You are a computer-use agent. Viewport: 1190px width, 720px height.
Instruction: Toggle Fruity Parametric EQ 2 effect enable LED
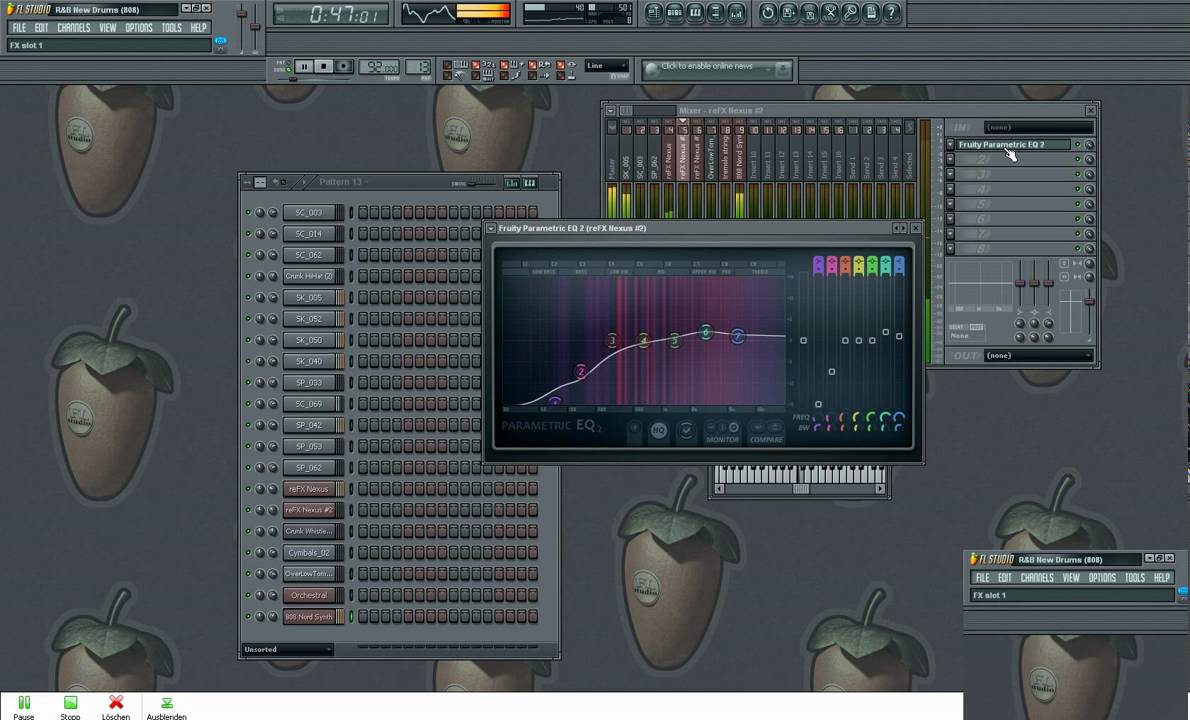(1077, 145)
